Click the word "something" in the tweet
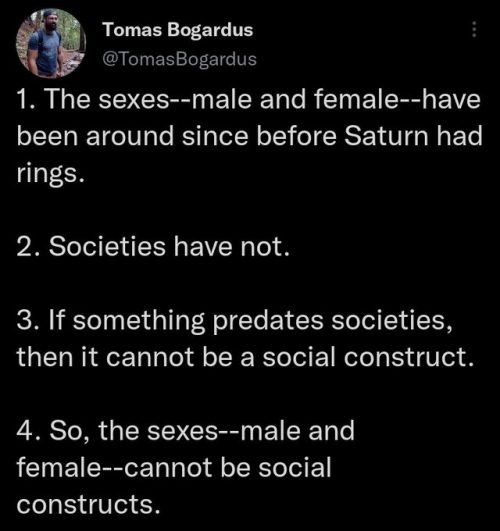500x531 pixels. (139, 321)
